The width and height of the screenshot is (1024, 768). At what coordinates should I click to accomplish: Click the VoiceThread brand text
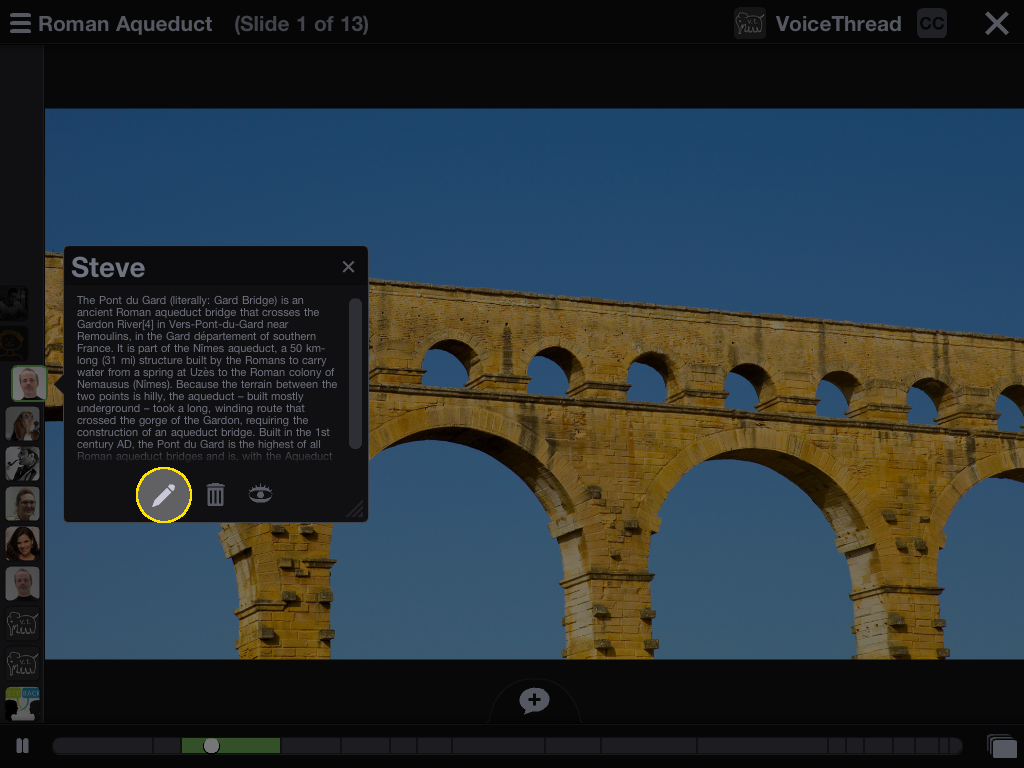coord(839,24)
